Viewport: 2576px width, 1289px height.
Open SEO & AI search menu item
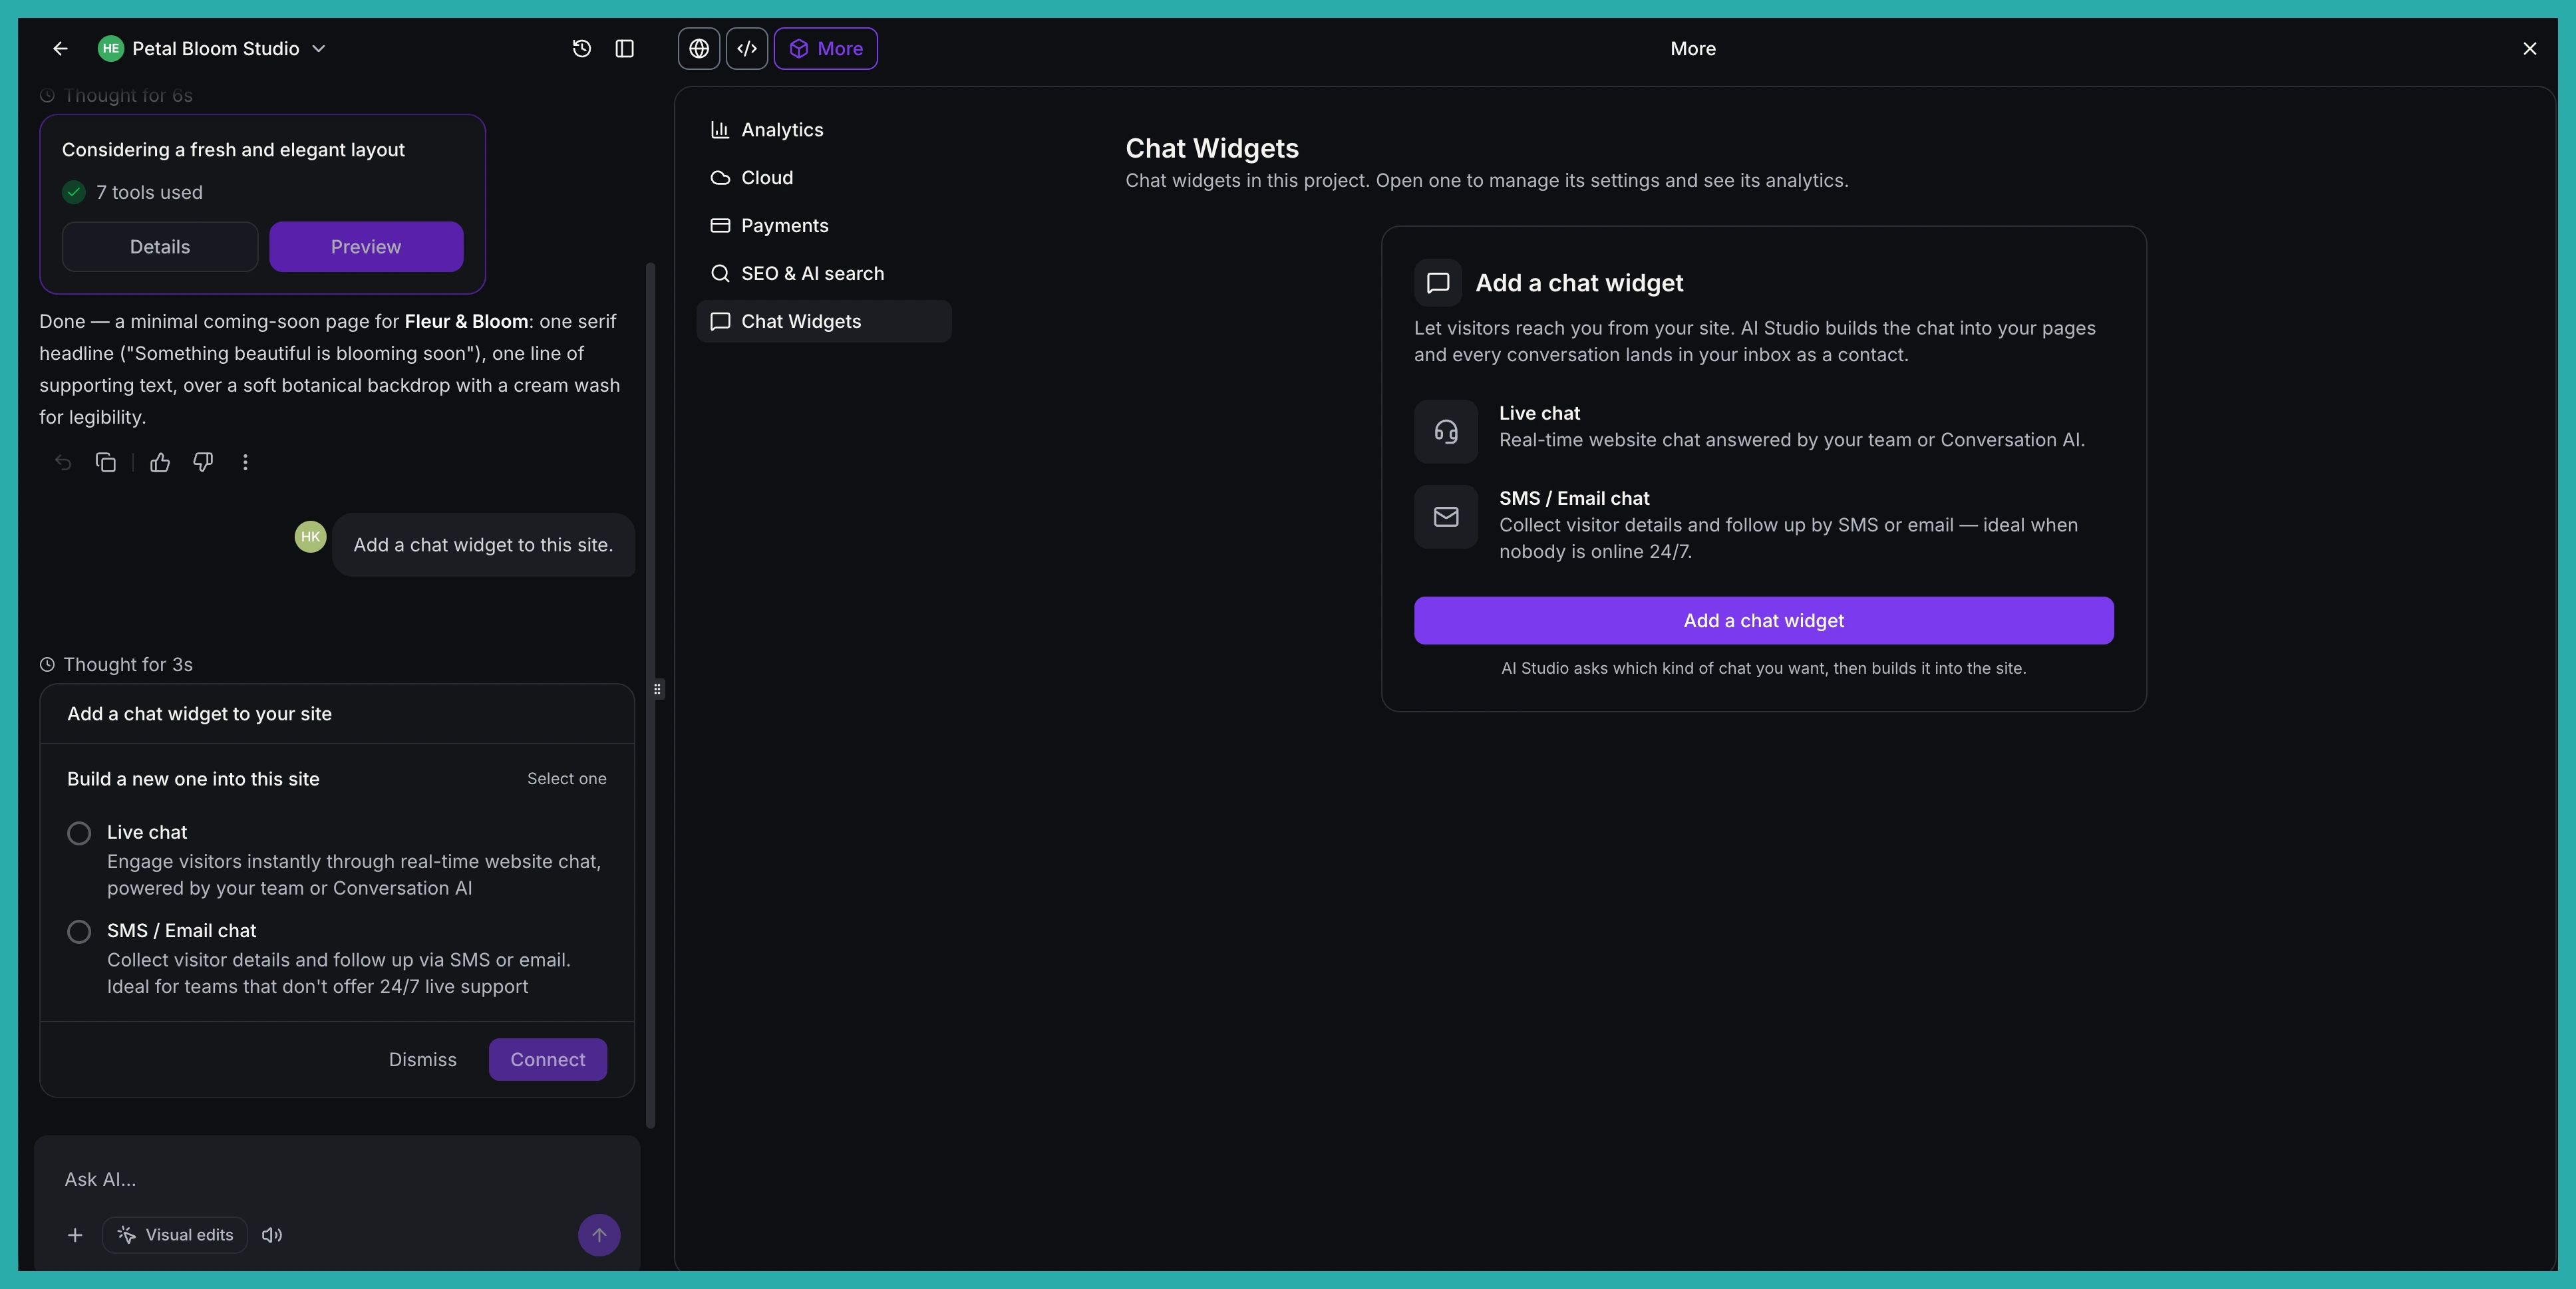824,274
